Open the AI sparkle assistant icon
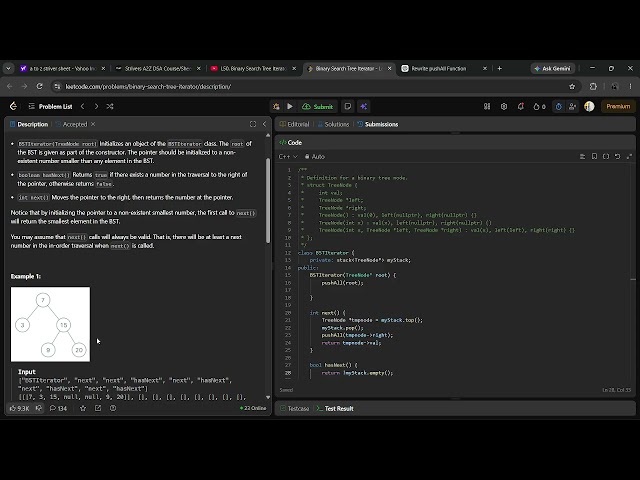The width and height of the screenshot is (640, 480). coord(363,107)
